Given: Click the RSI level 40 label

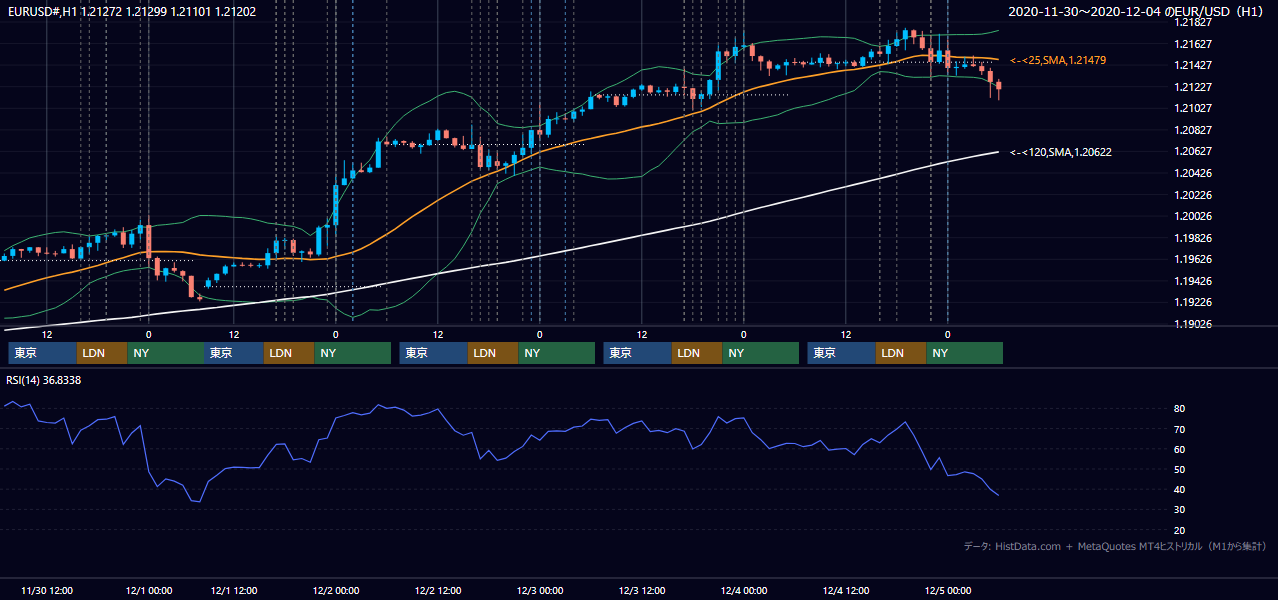Looking at the screenshot, I should pyautogui.click(x=1180, y=489).
